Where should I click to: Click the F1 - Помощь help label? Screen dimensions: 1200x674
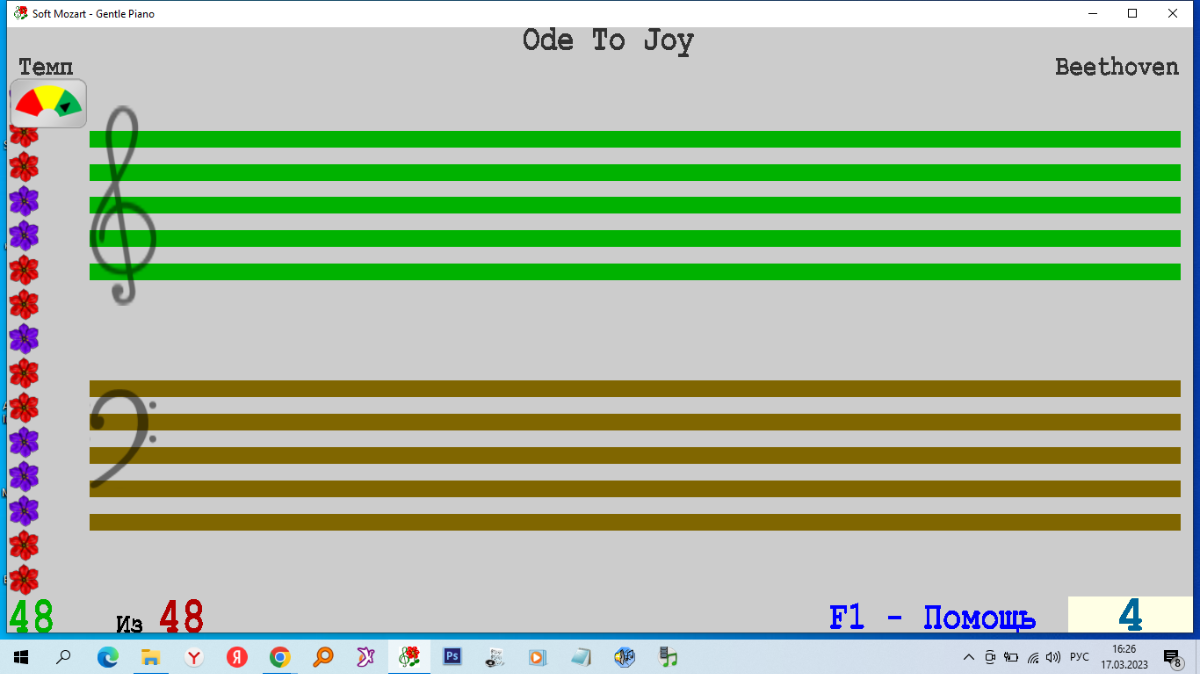pos(932,617)
